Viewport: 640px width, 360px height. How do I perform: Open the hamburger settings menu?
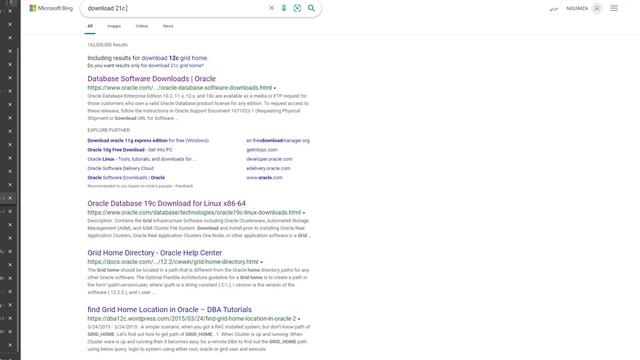[x=614, y=8]
